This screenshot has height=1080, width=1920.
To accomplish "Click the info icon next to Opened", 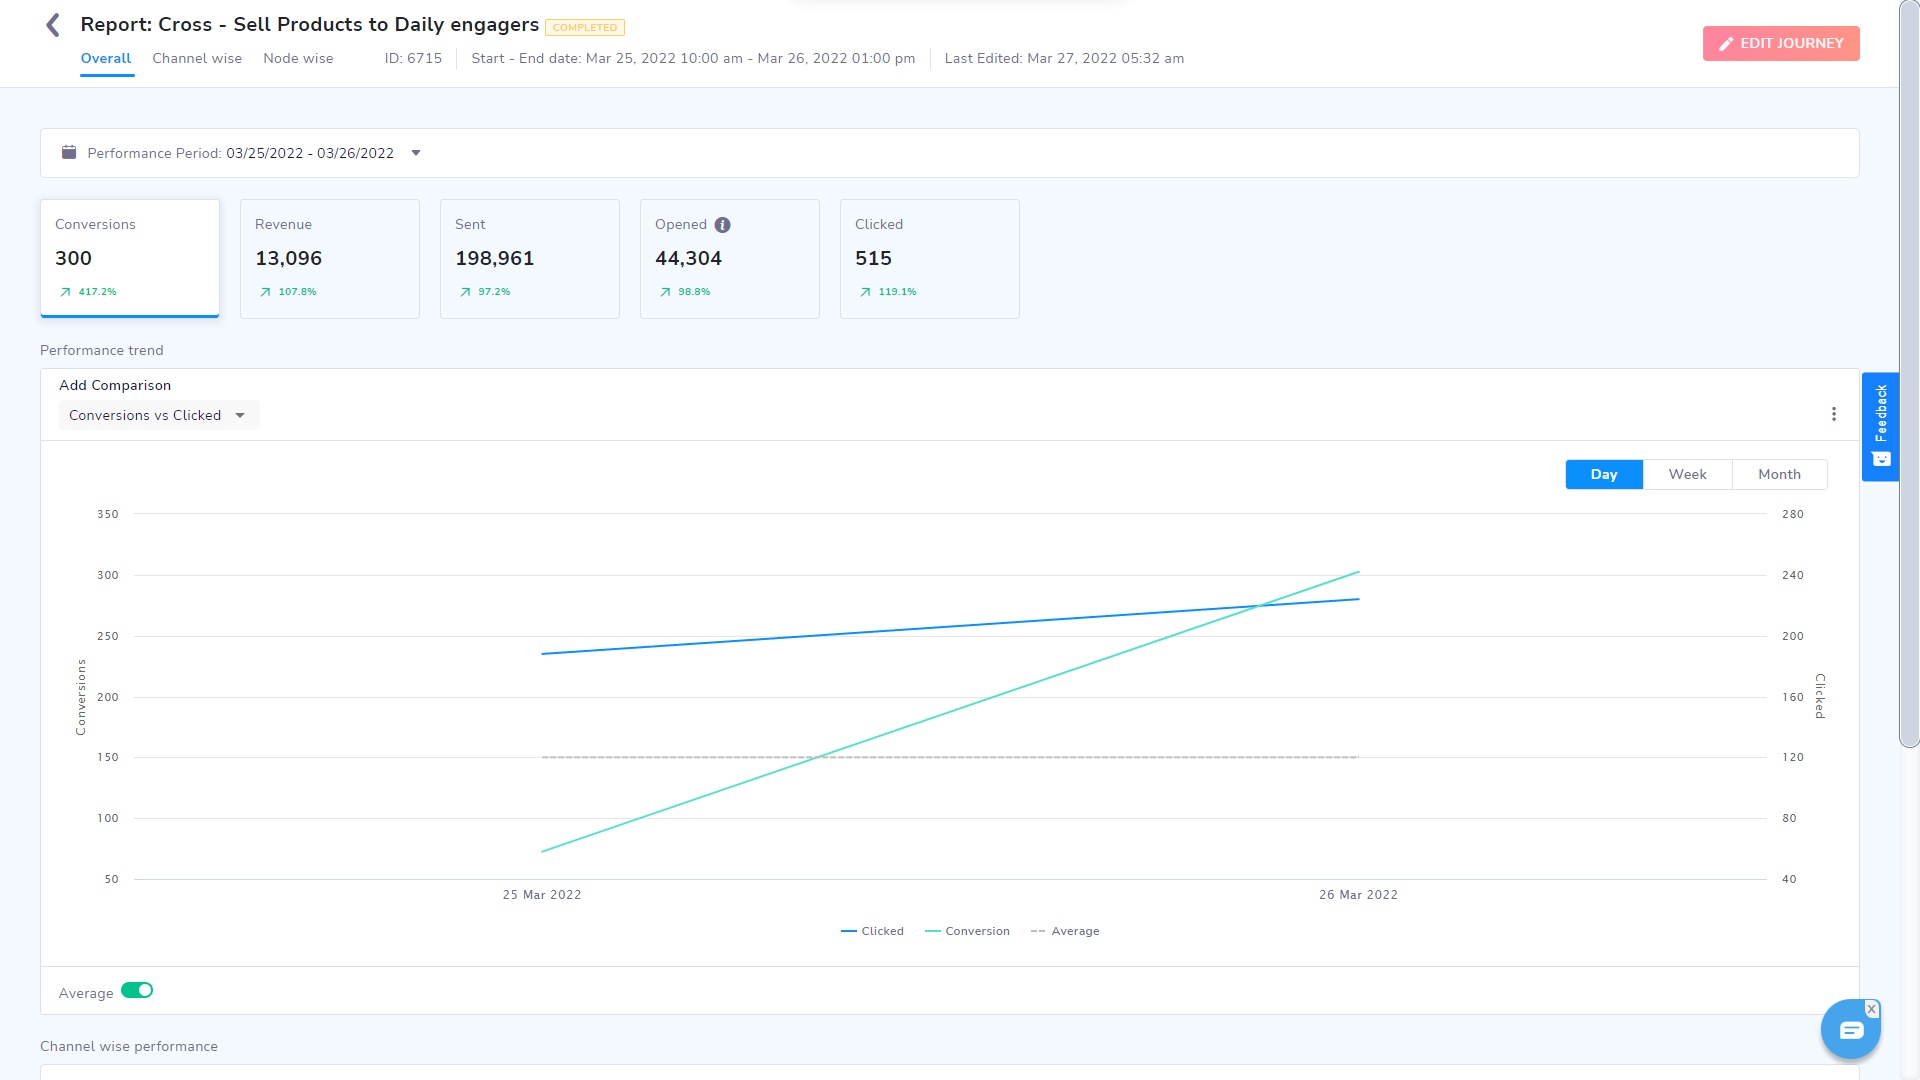I will point(723,225).
